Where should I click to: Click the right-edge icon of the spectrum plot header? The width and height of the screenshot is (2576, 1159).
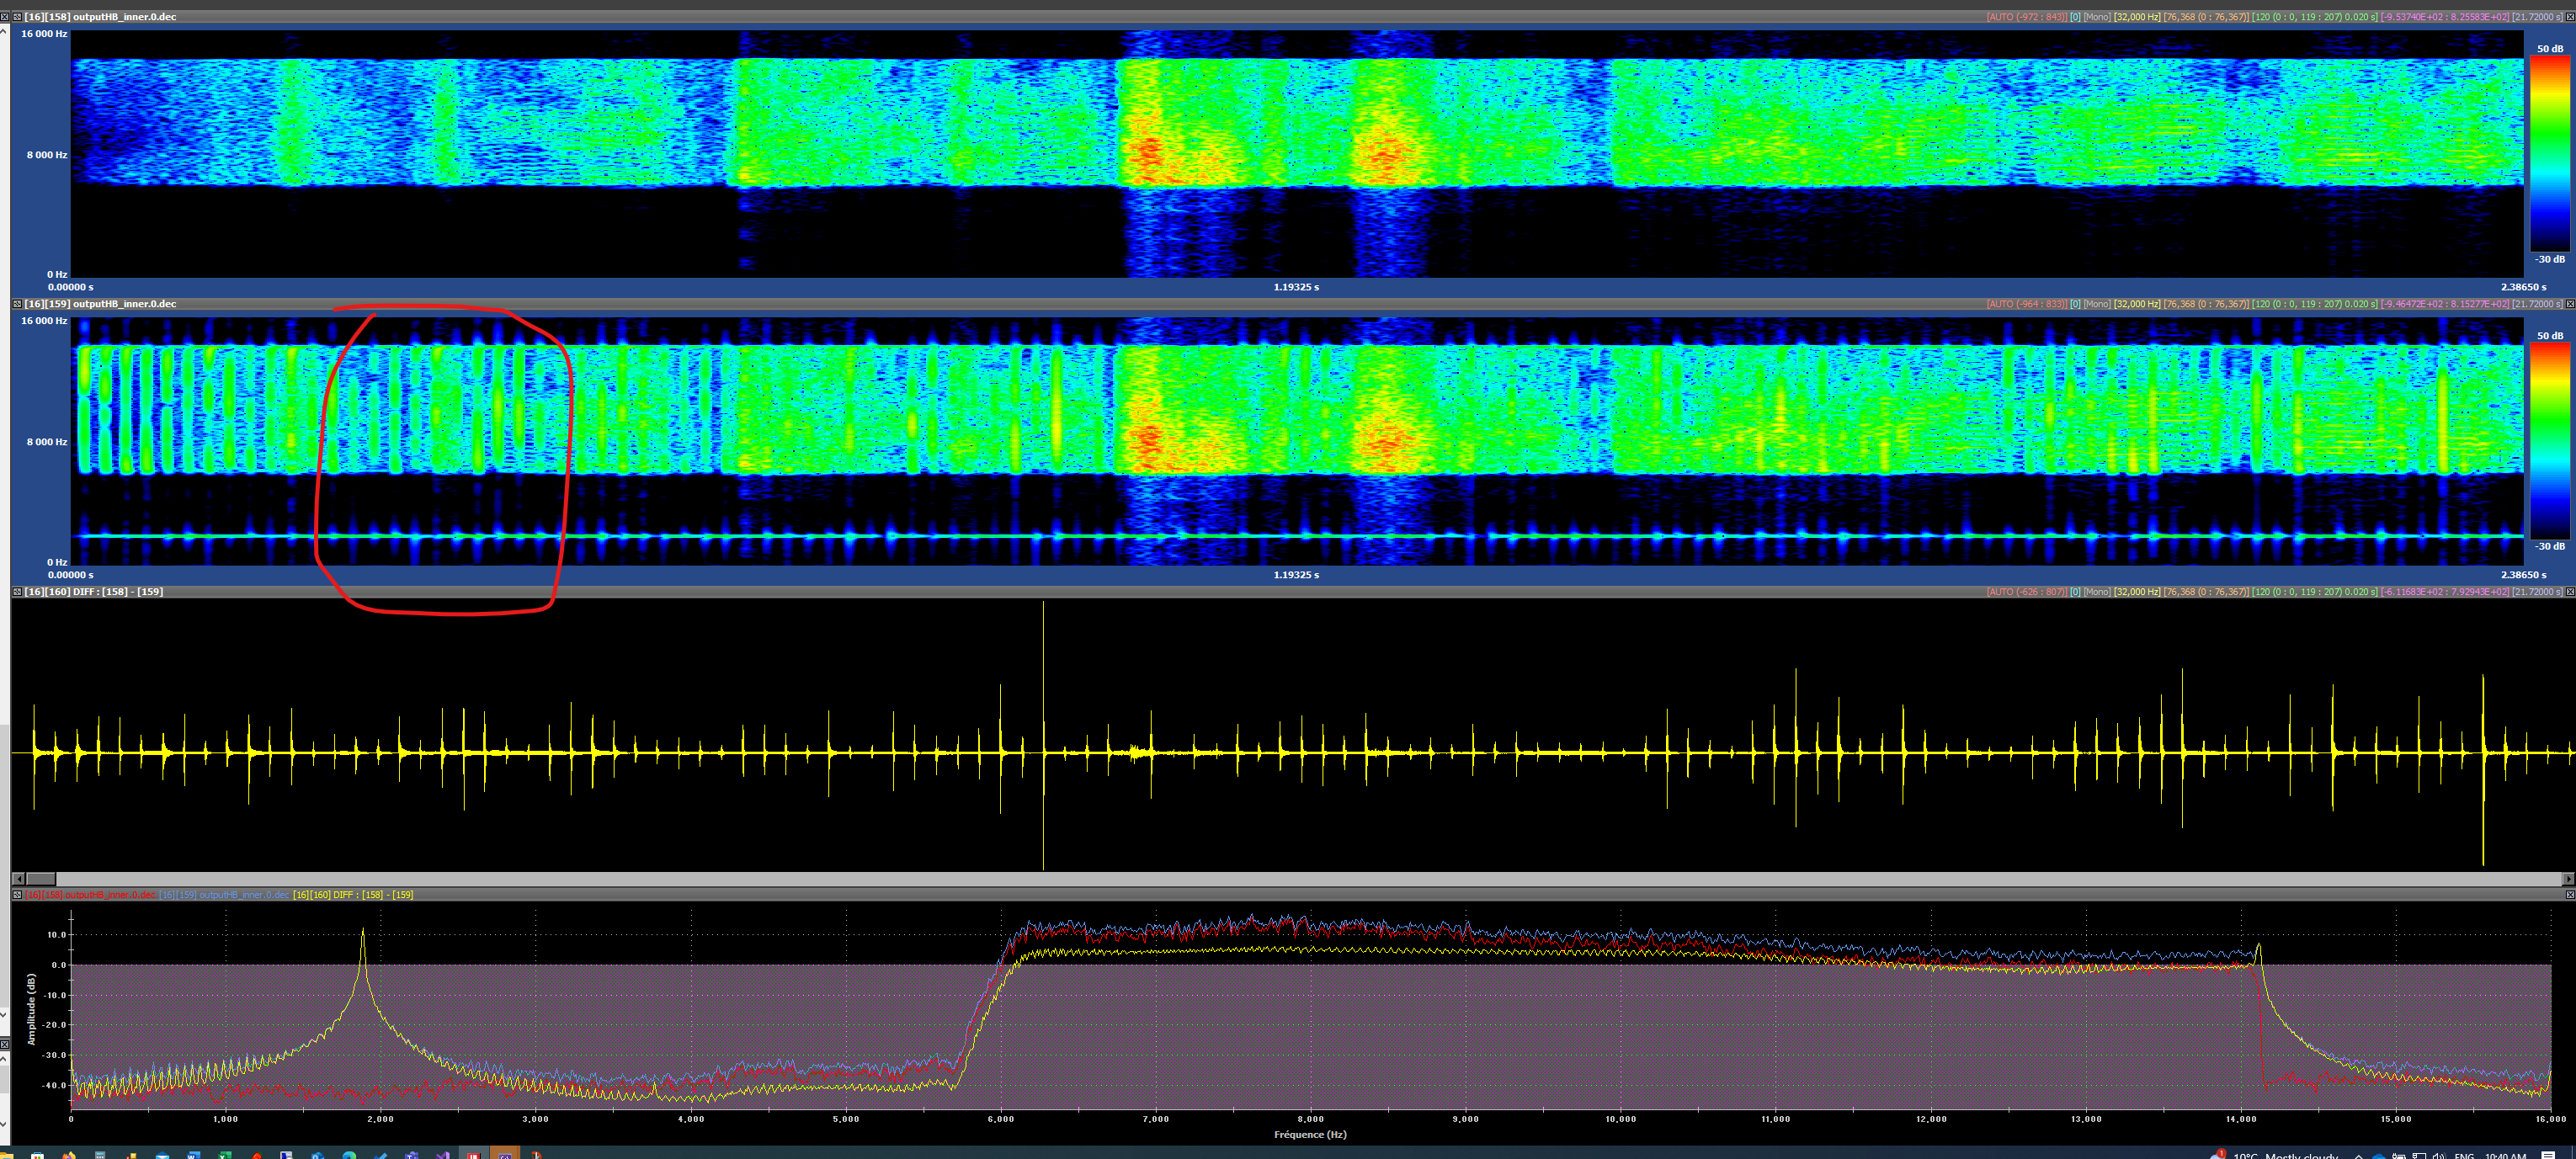point(2570,895)
